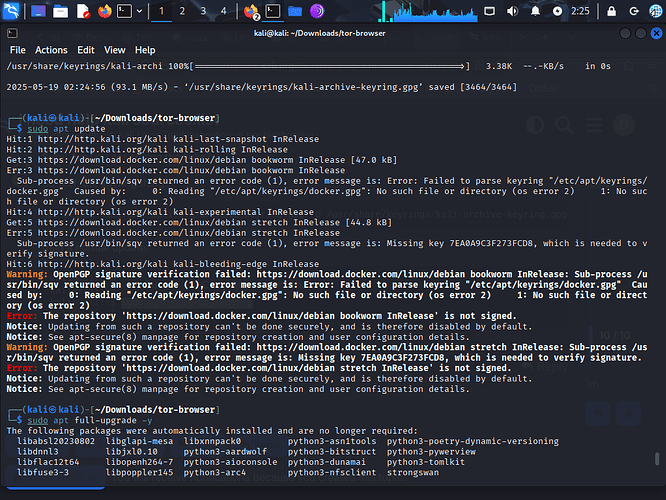Click 'Get:5' docker stretch line
The image size is (666, 500).
(199, 222)
